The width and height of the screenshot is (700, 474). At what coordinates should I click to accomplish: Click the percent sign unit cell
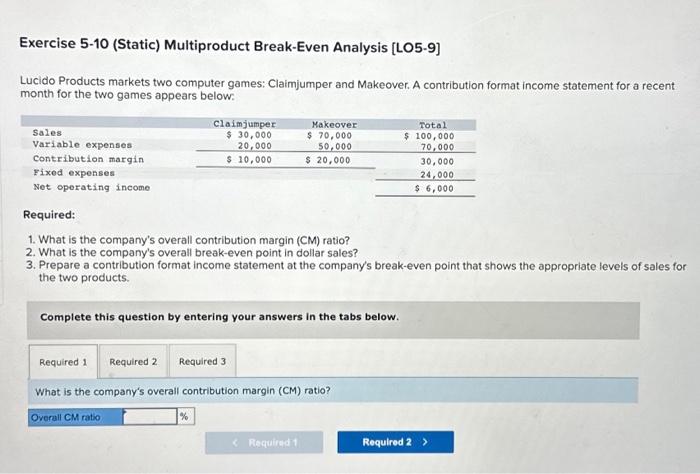click(185, 417)
